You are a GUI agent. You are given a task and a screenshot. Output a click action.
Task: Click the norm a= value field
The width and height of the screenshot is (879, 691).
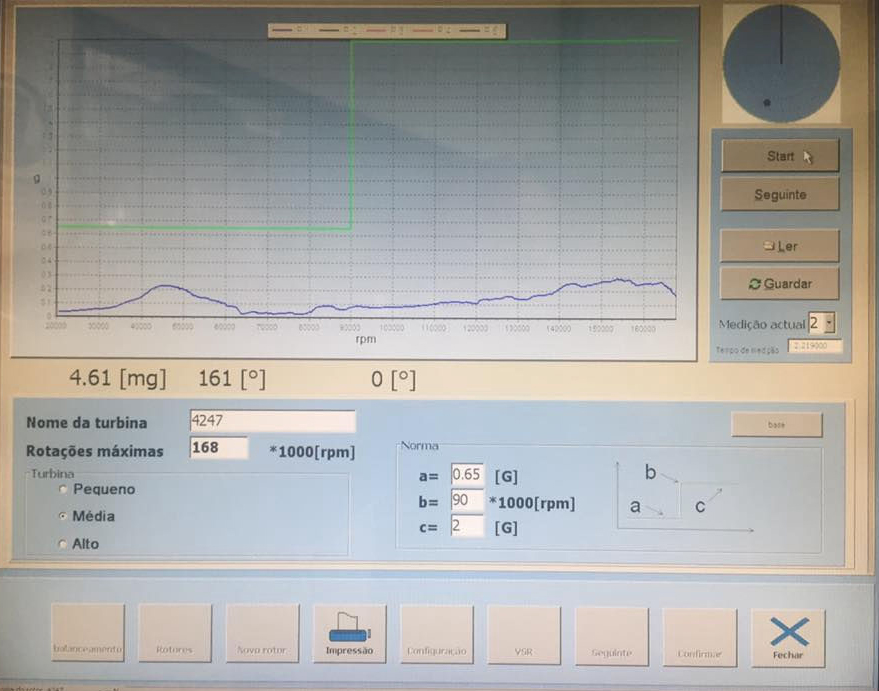pyautogui.click(x=467, y=474)
